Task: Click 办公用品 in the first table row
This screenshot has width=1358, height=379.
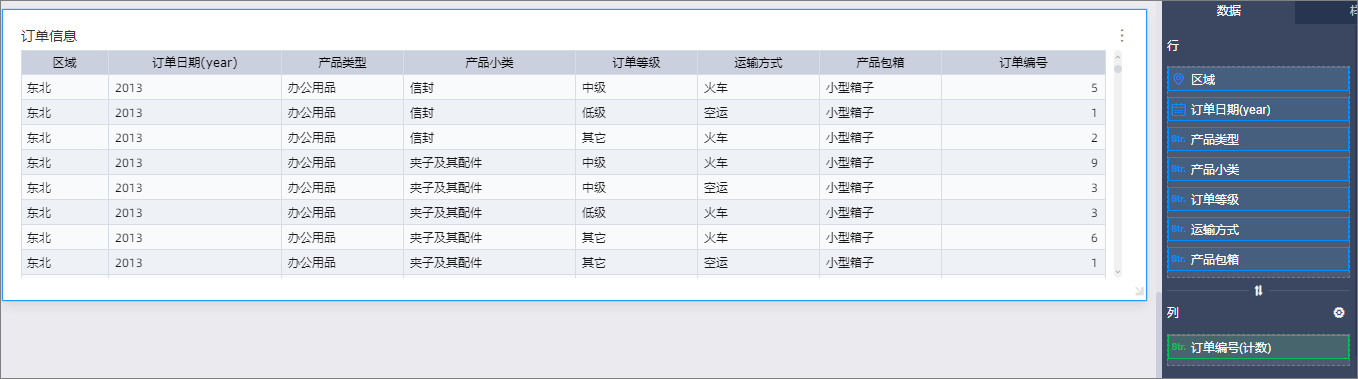Action: 312,88
